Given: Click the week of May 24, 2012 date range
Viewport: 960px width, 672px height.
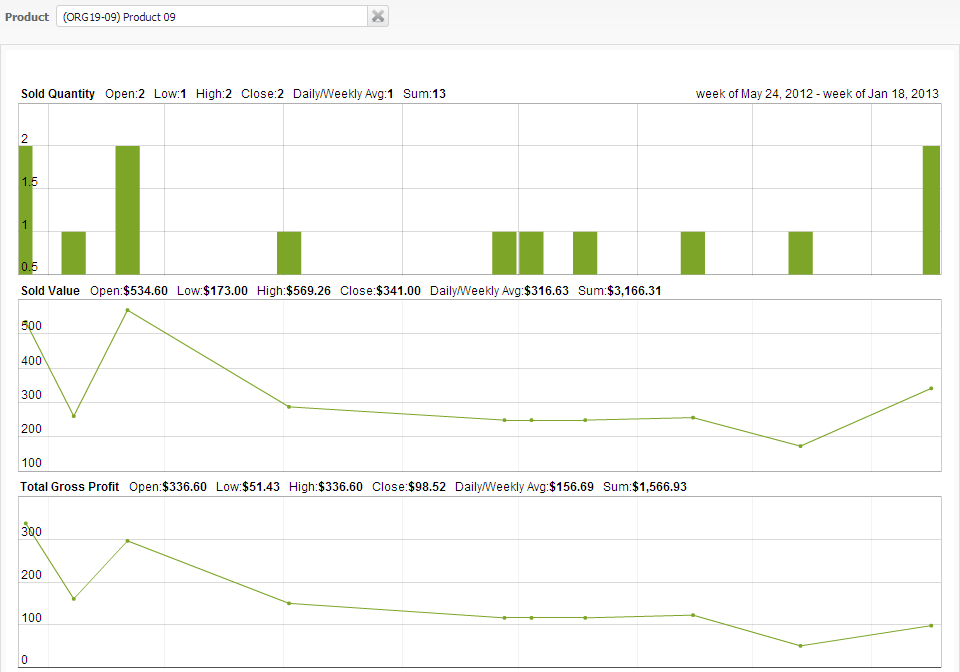Looking at the screenshot, I should point(817,94).
